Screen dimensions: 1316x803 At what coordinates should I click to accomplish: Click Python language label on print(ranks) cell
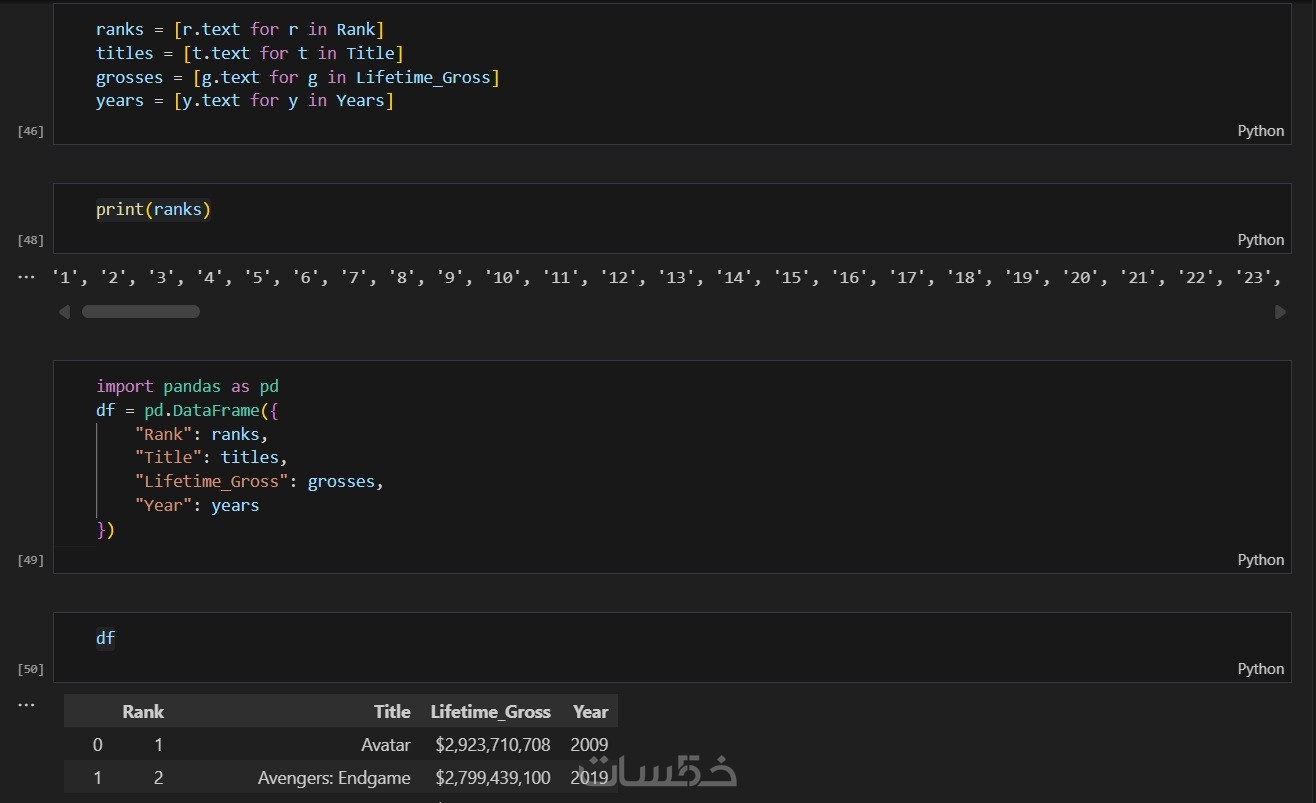[1260, 240]
